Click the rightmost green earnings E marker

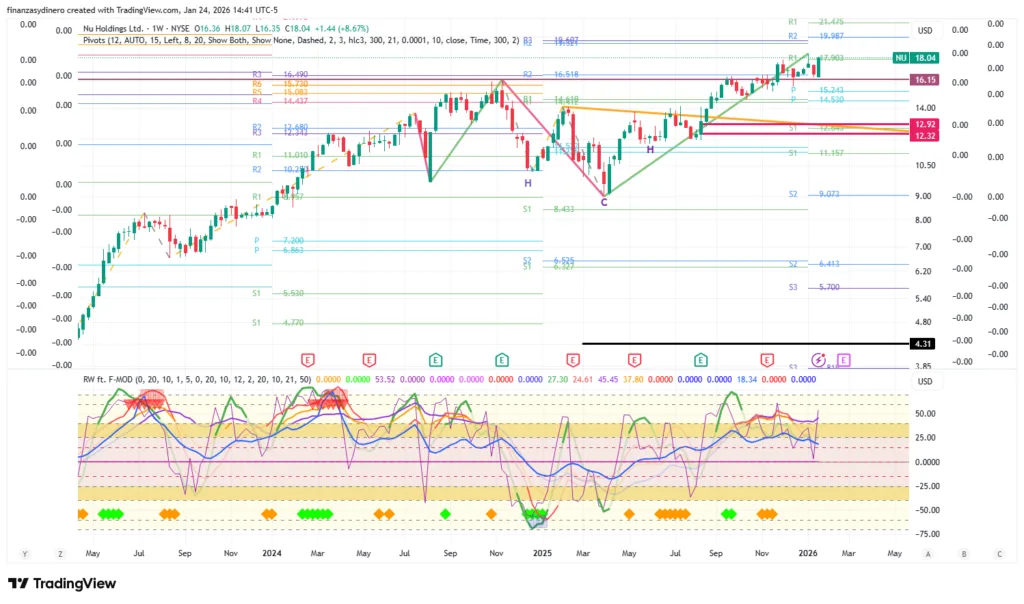tap(702, 359)
